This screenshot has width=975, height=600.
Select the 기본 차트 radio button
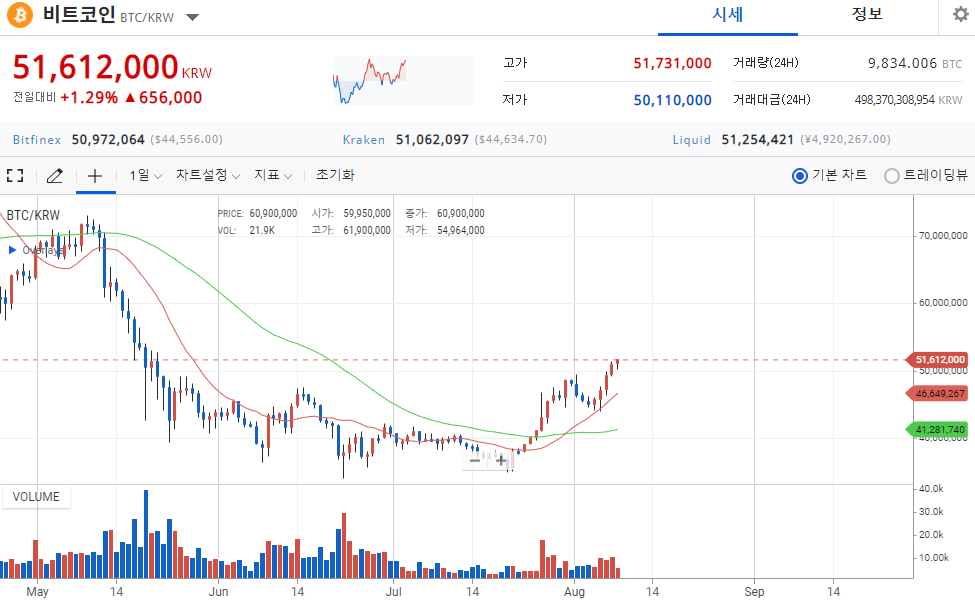click(x=800, y=176)
